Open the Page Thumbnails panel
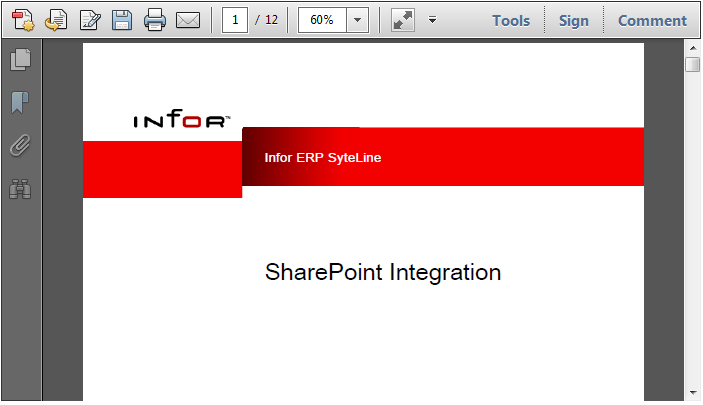The image size is (703, 405). (x=20, y=60)
